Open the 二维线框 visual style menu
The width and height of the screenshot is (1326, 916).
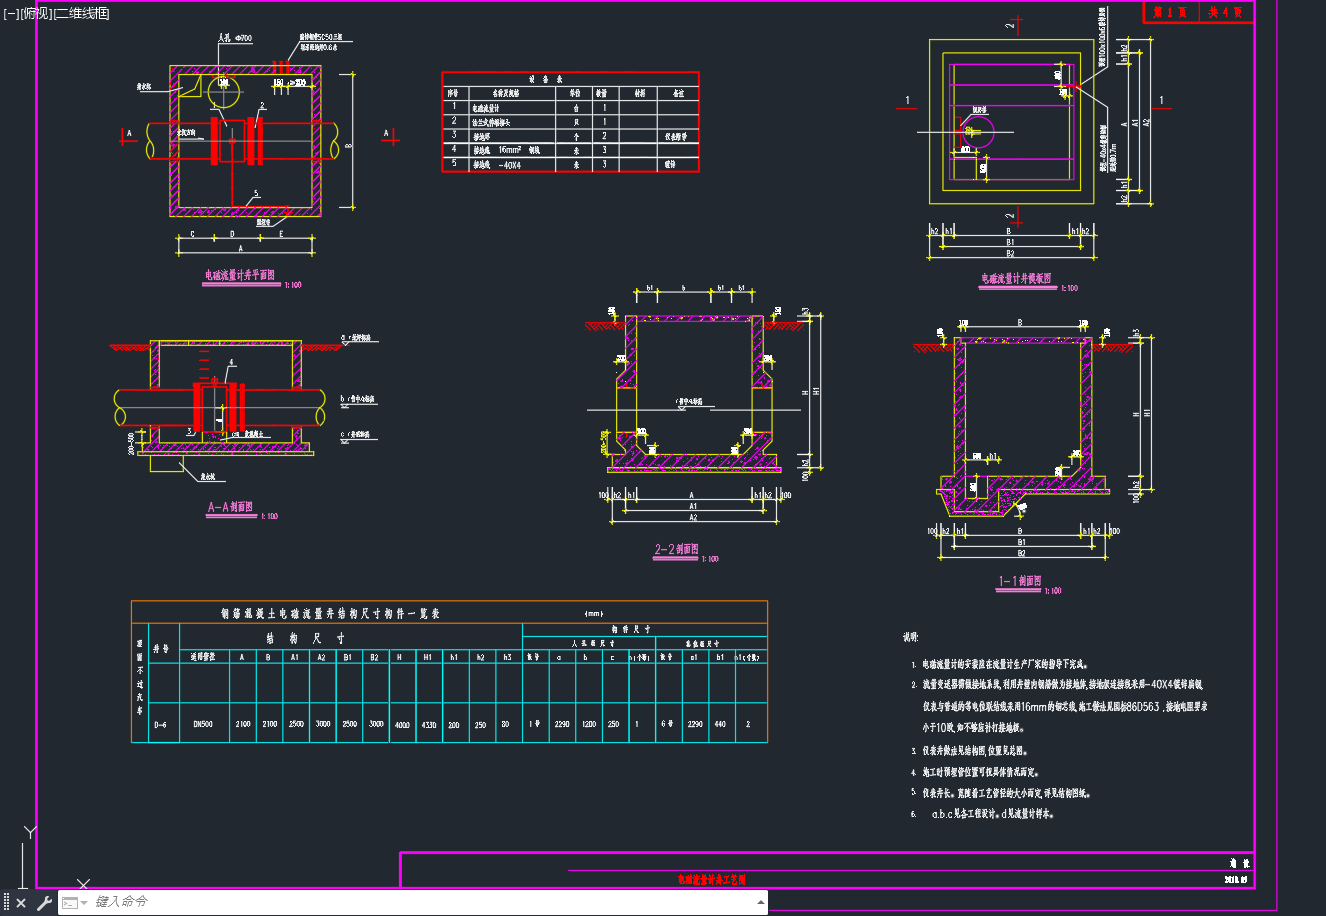[x=81, y=13]
